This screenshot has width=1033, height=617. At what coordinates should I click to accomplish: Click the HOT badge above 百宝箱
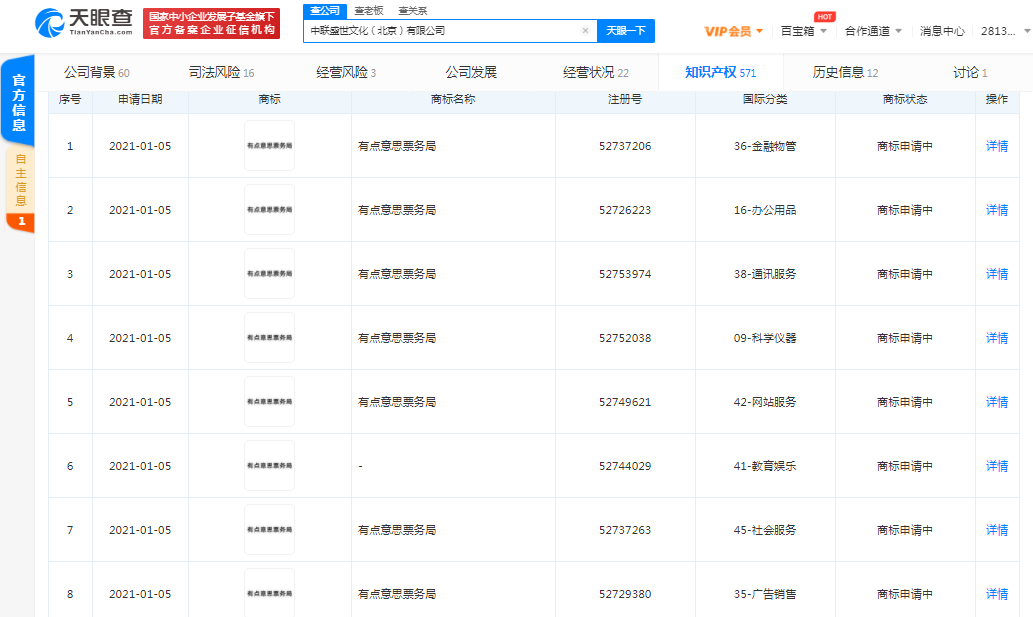tap(826, 16)
